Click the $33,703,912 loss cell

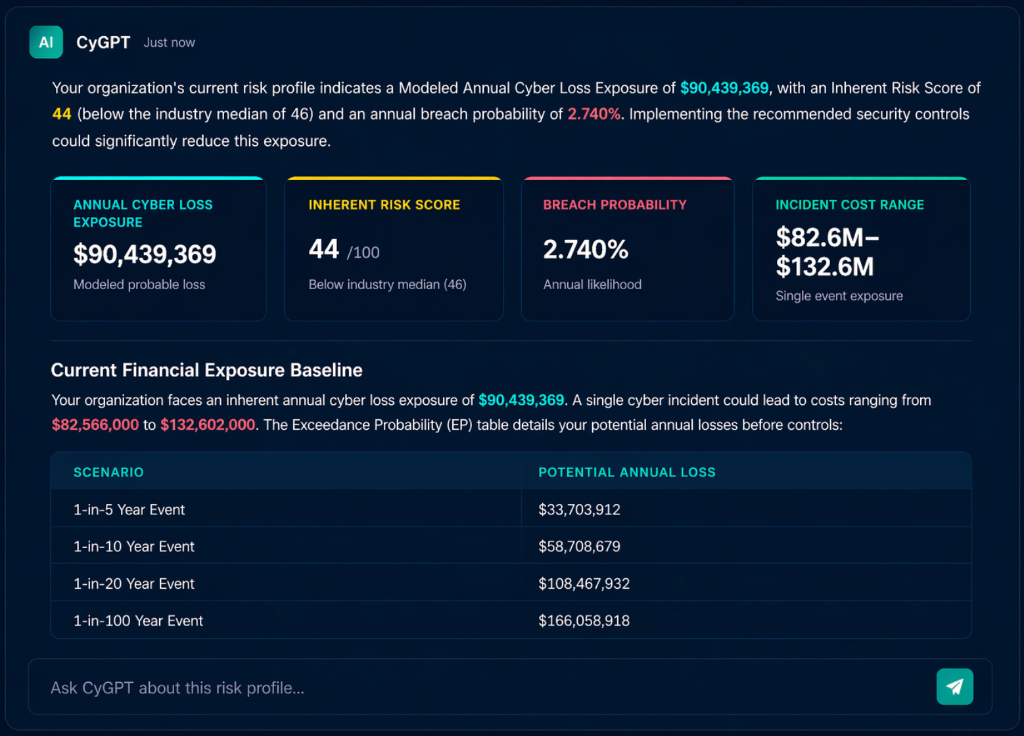click(x=579, y=510)
